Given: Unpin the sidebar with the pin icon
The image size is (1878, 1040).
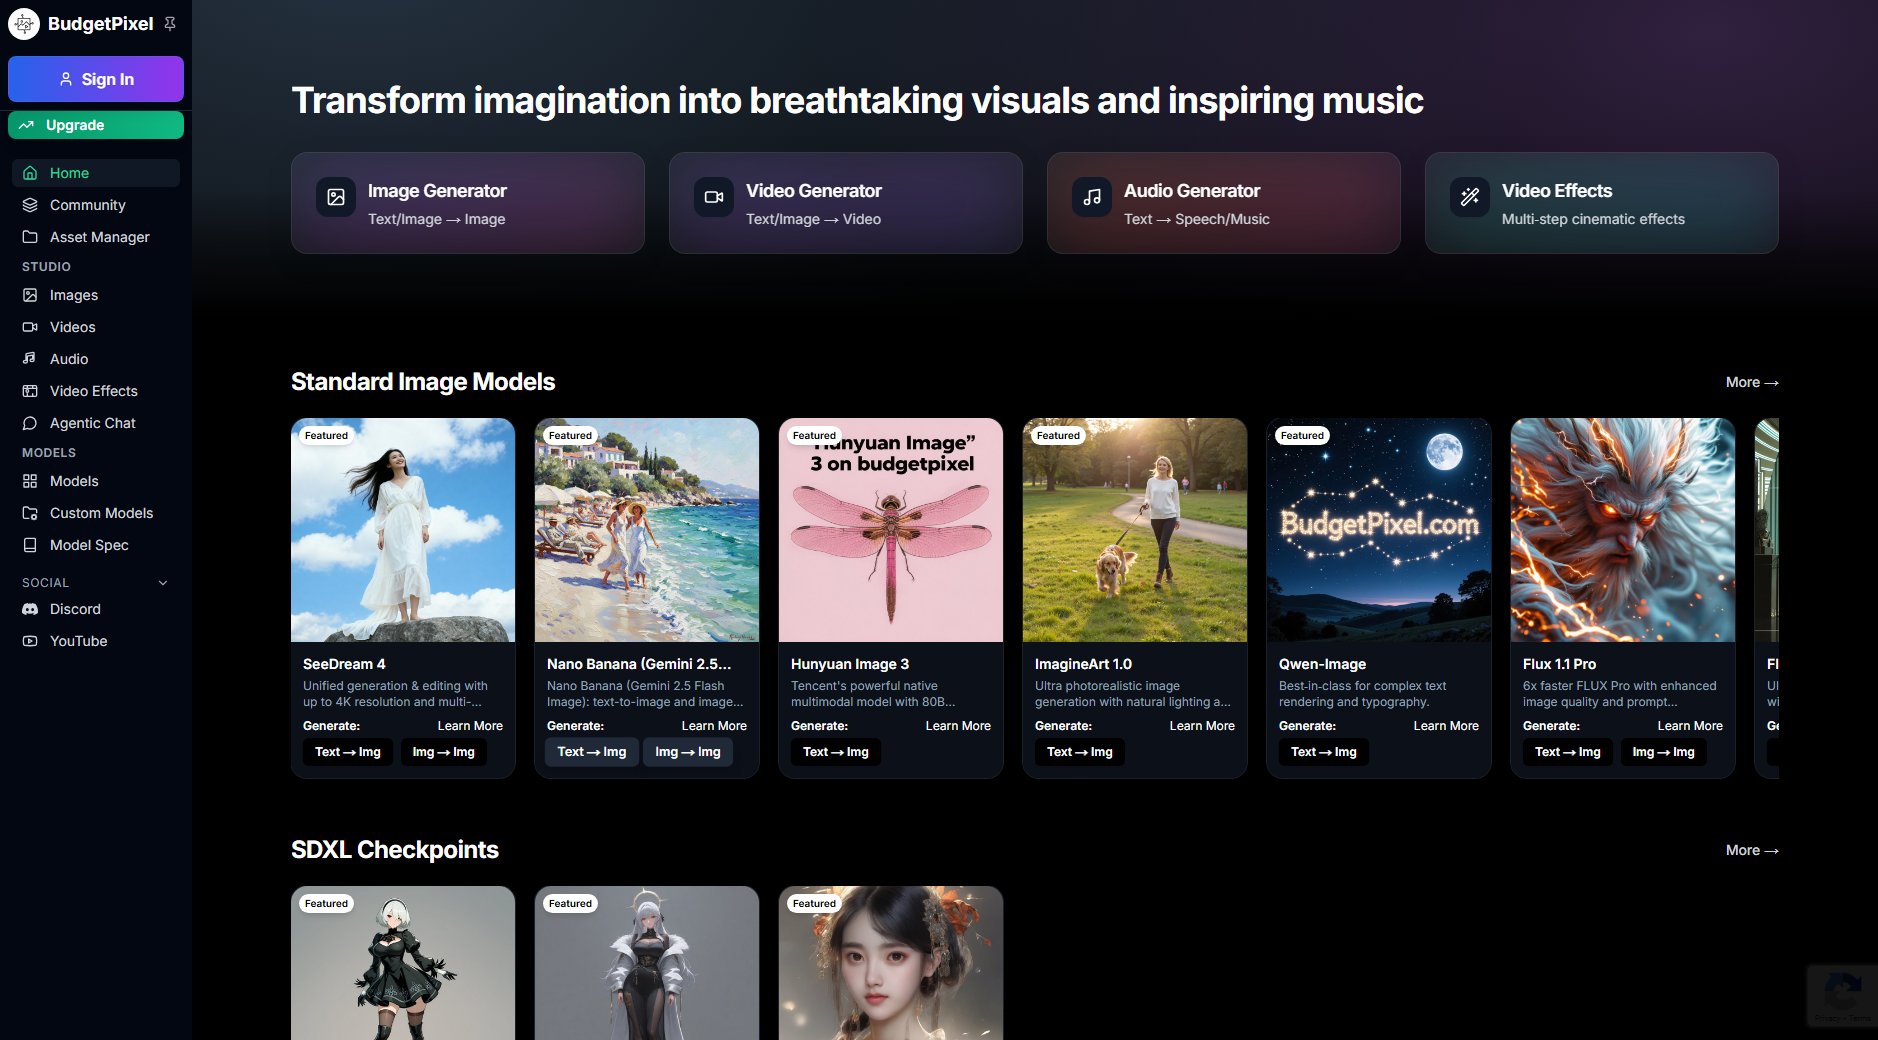Looking at the screenshot, I should (x=170, y=22).
